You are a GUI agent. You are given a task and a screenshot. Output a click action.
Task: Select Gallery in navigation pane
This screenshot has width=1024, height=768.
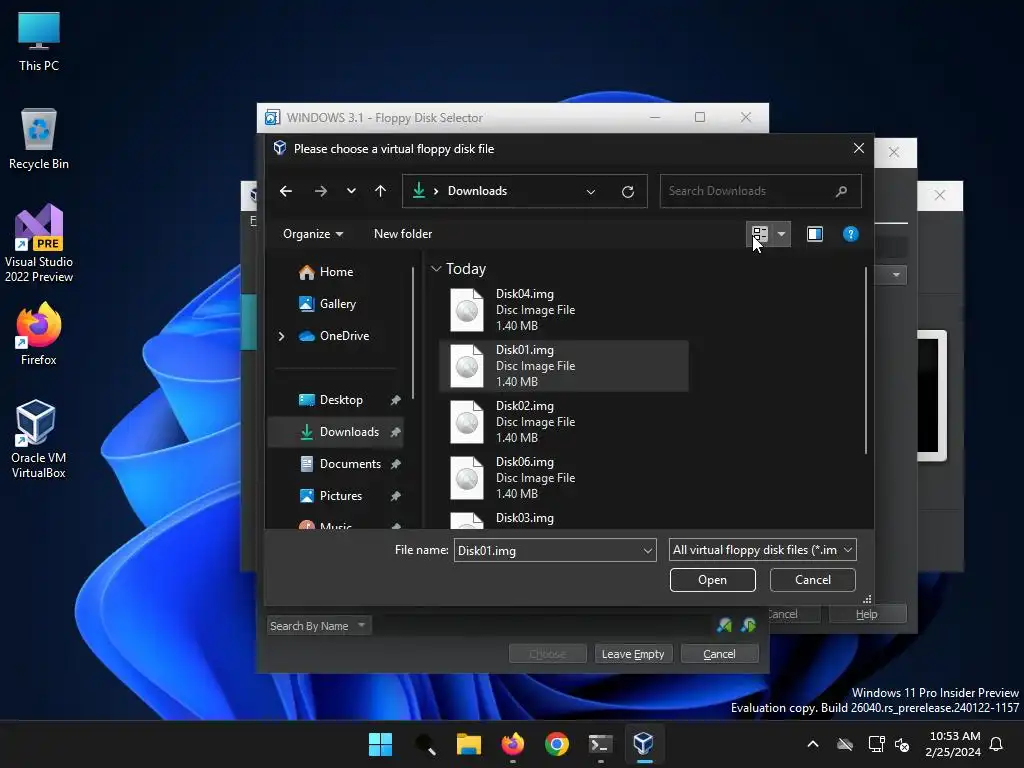click(x=338, y=304)
